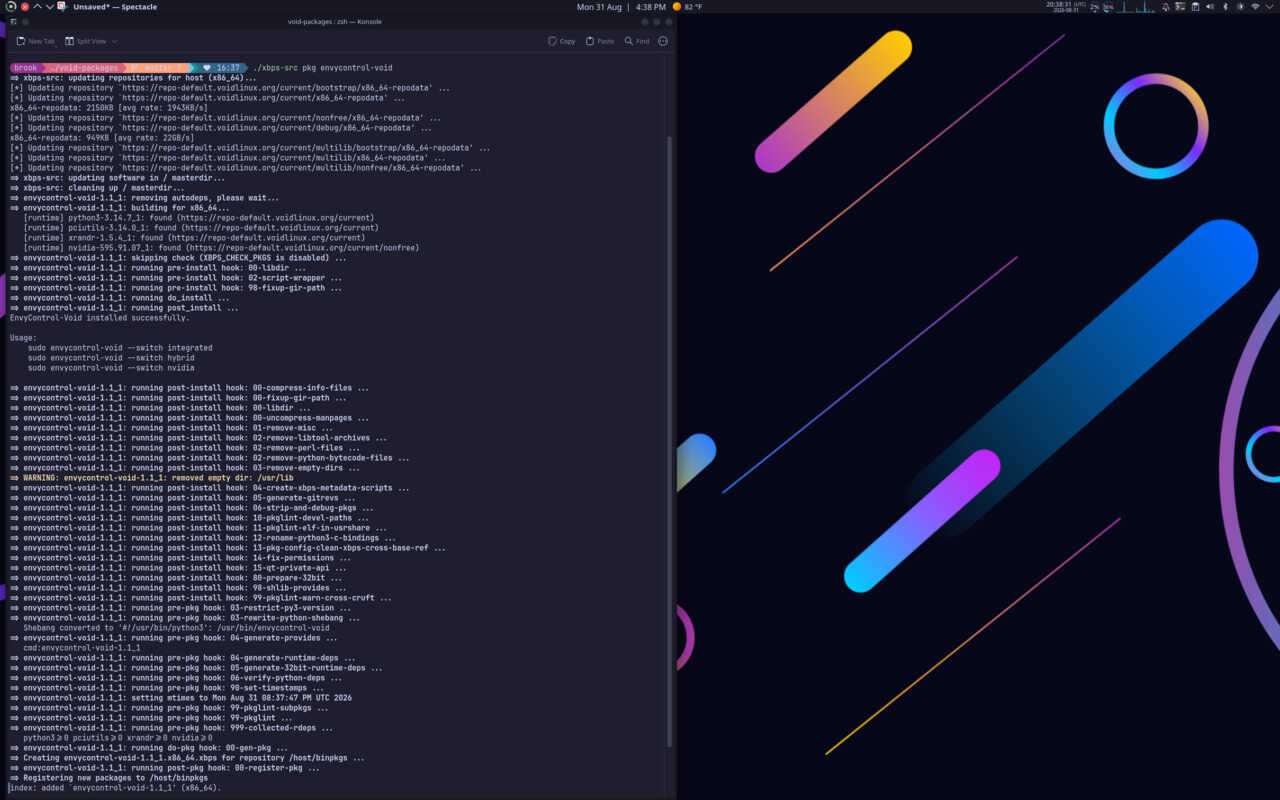Open the system monitor graph widget

pos(1138,7)
